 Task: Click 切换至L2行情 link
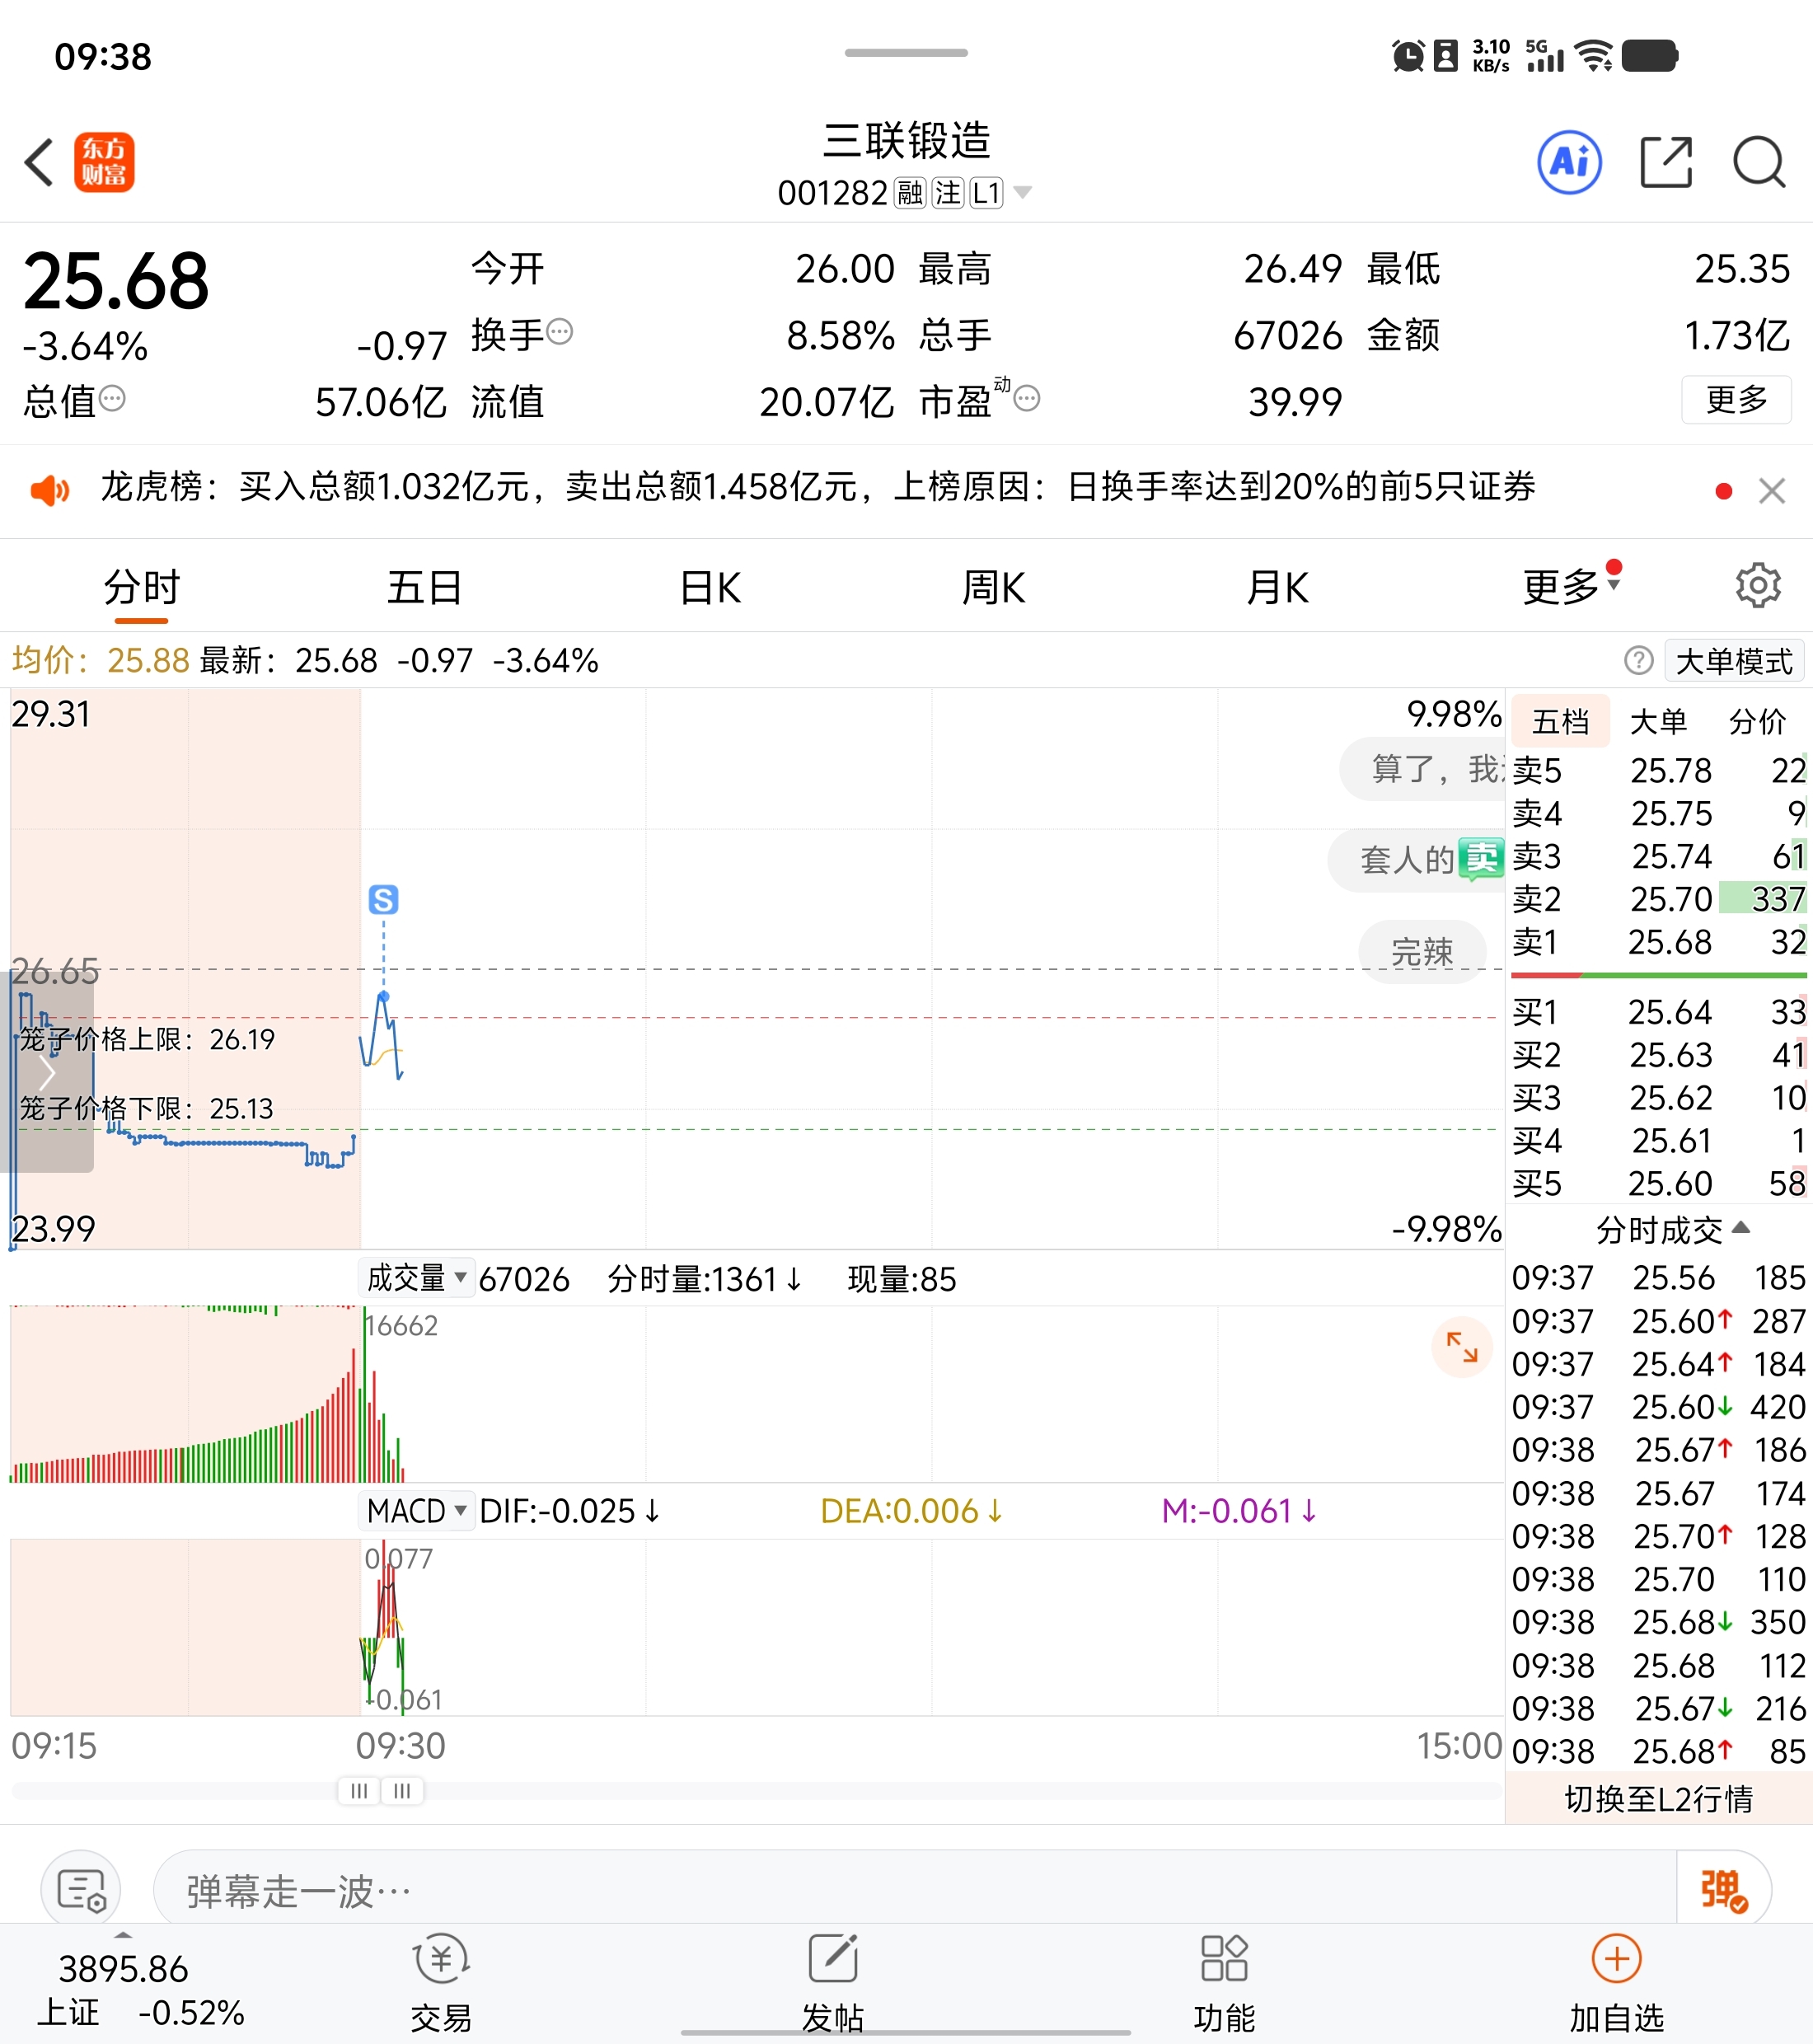pyautogui.click(x=1658, y=1799)
